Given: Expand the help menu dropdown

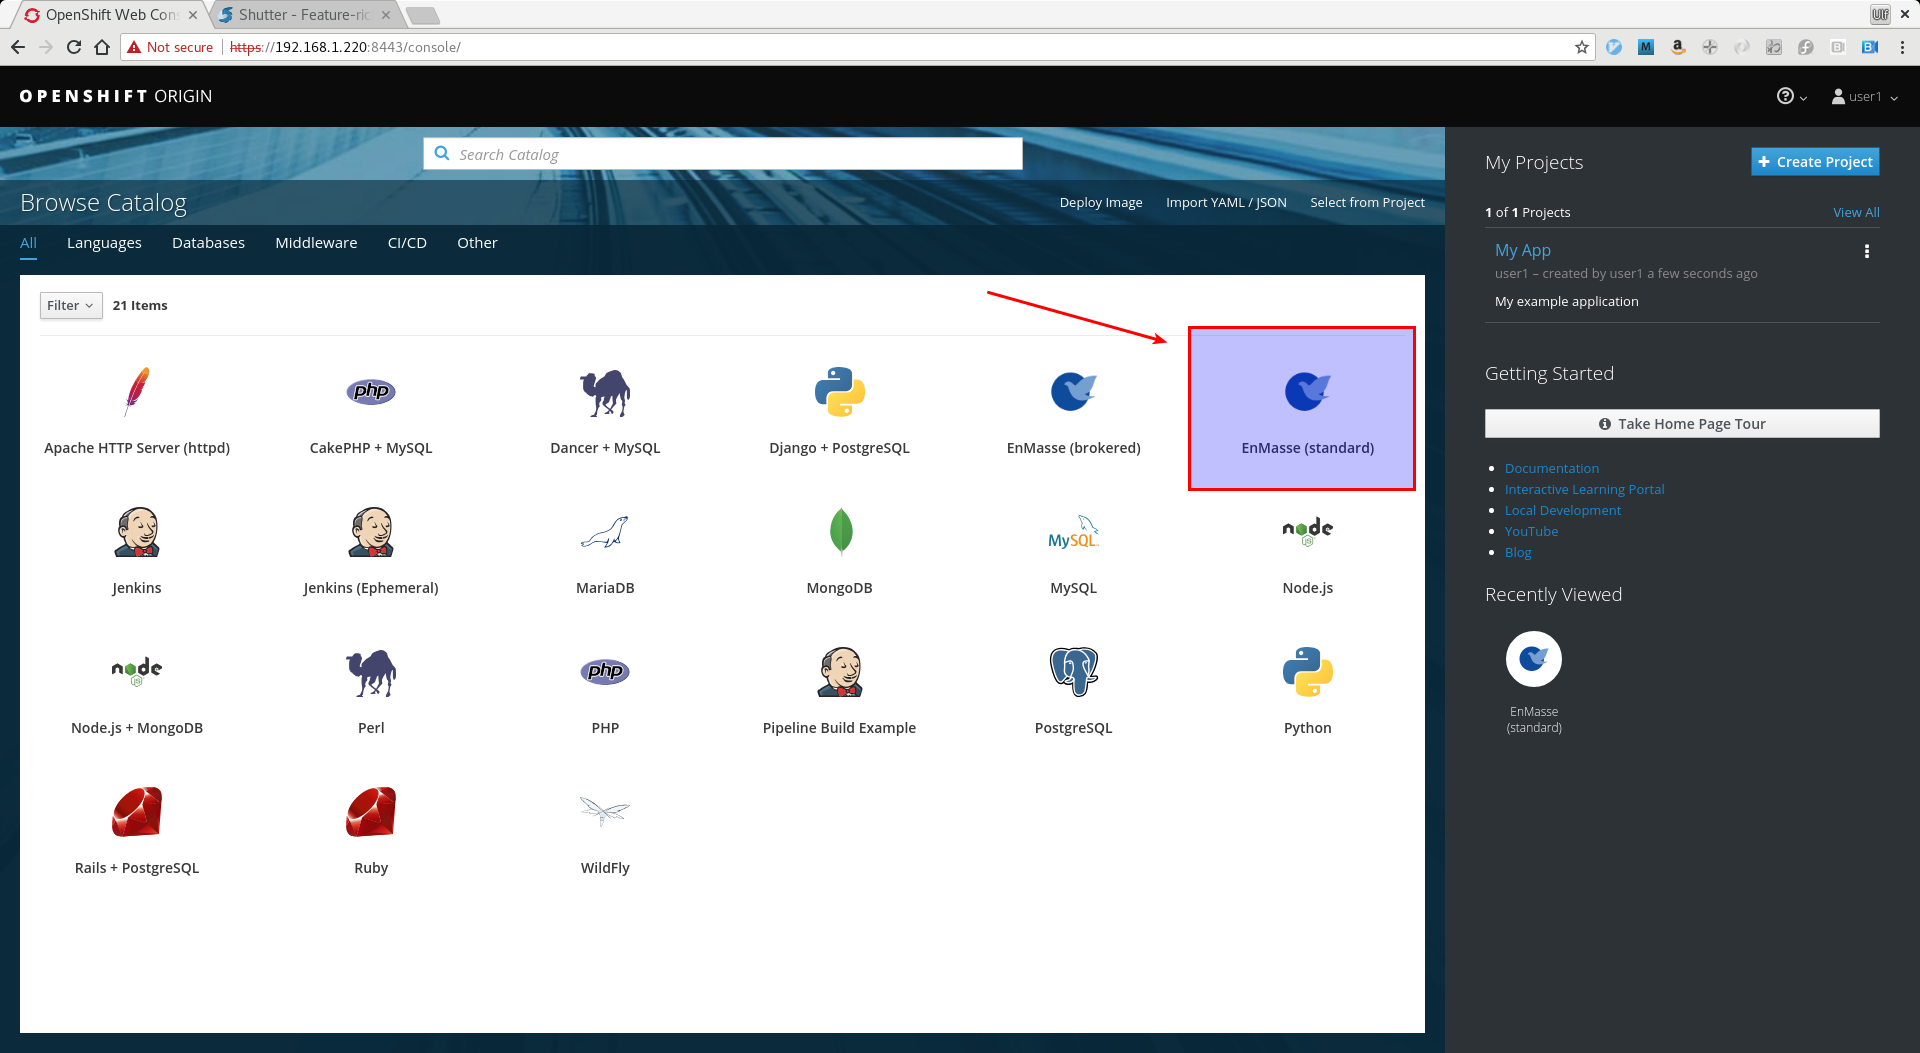Looking at the screenshot, I should click(1792, 96).
